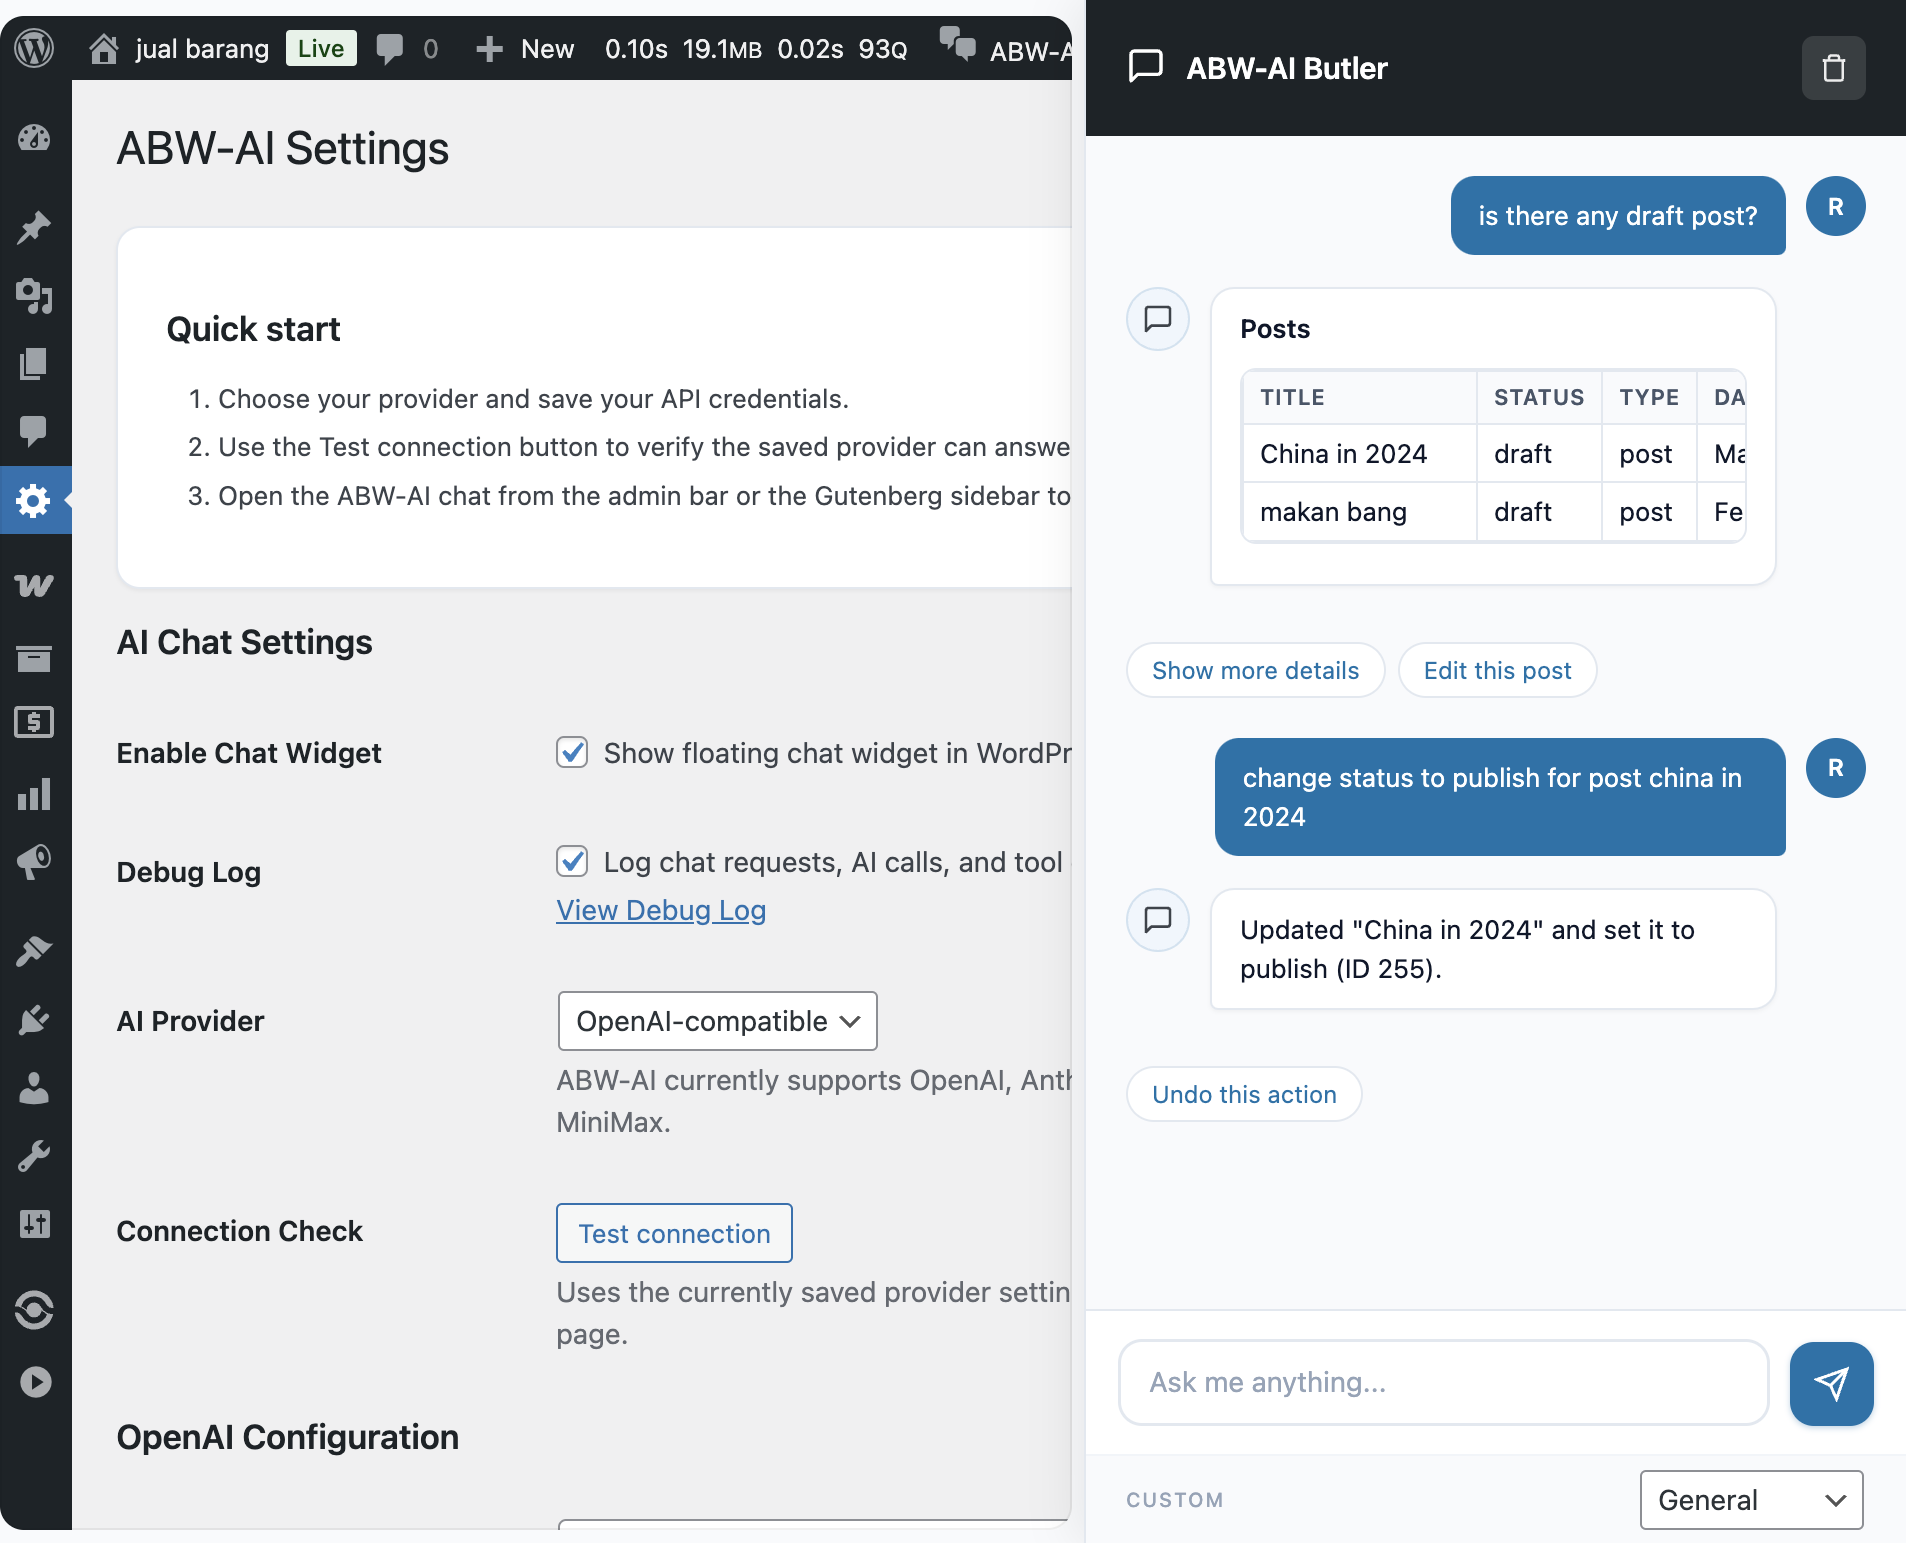Click the bot icon beside Posts table
The width and height of the screenshot is (1906, 1543).
1158,319
